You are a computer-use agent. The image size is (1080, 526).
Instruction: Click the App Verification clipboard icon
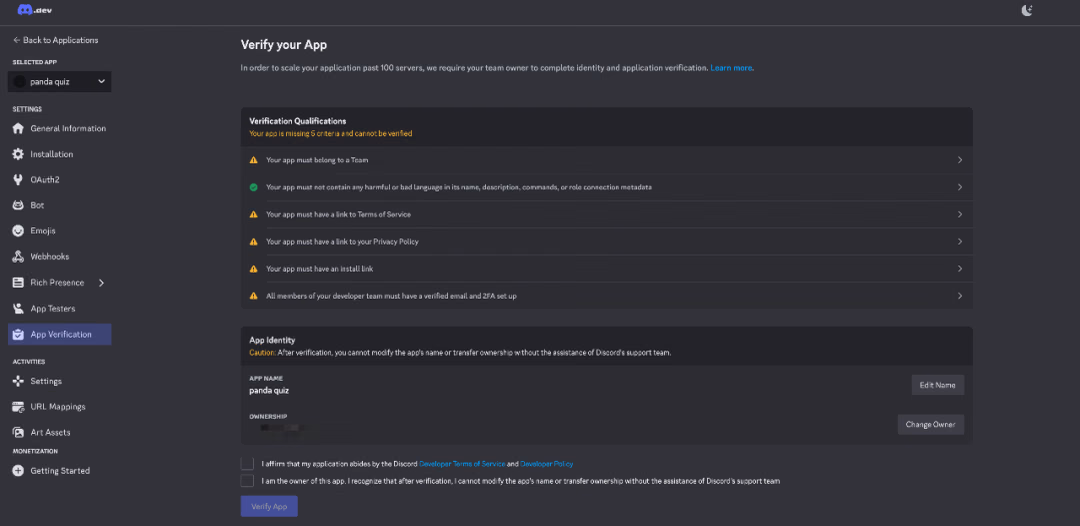click(19, 335)
